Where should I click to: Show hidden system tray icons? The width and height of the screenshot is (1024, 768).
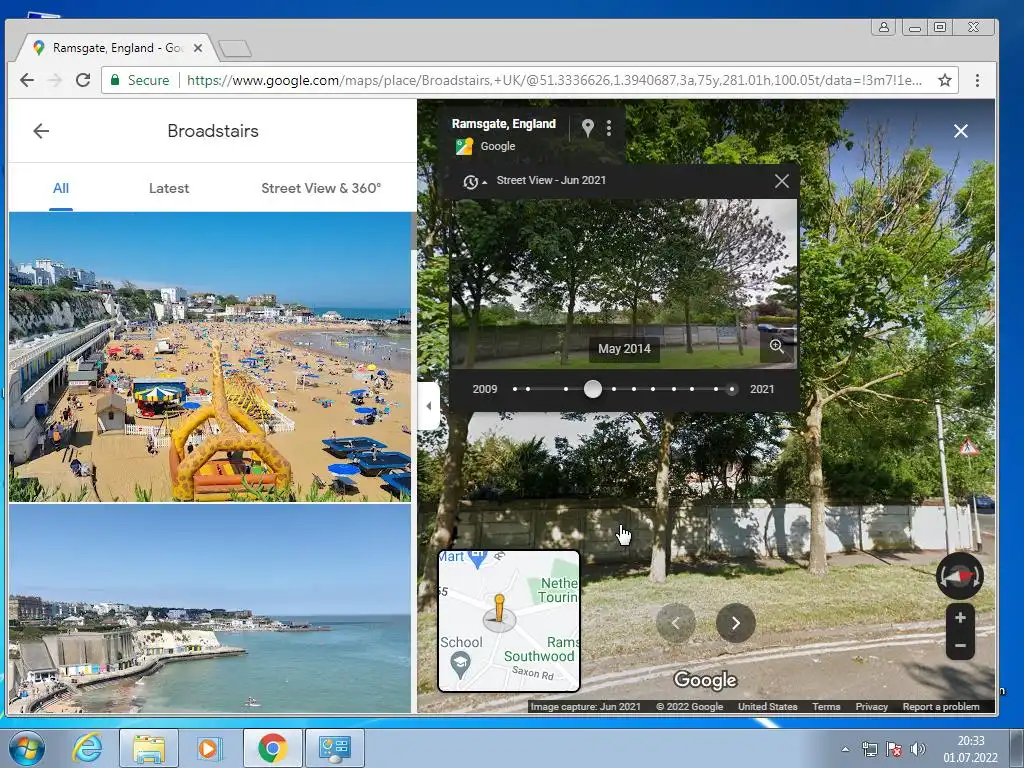click(x=845, y=749)
